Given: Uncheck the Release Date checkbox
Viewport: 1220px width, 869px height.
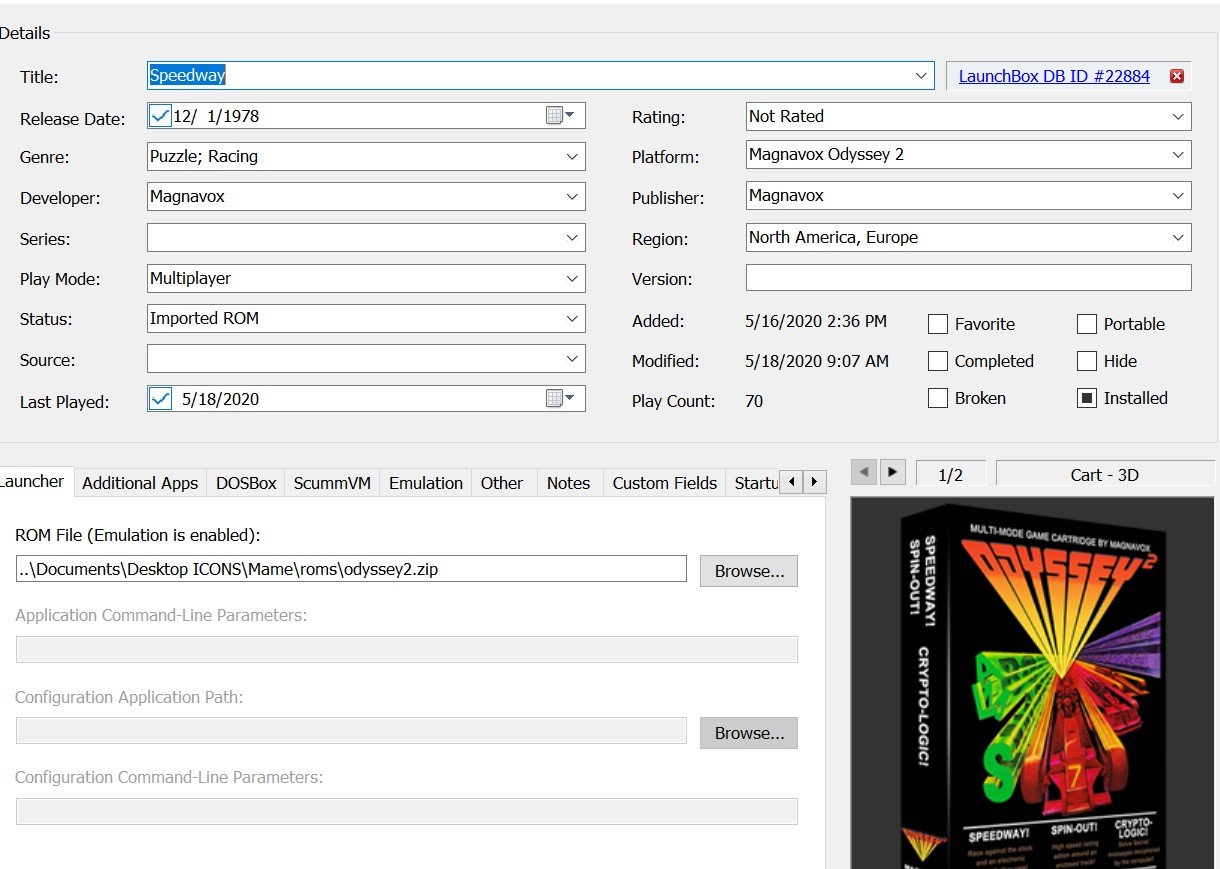Looking at the screenshot, I should pyautogui.click(x=160, y=116).
